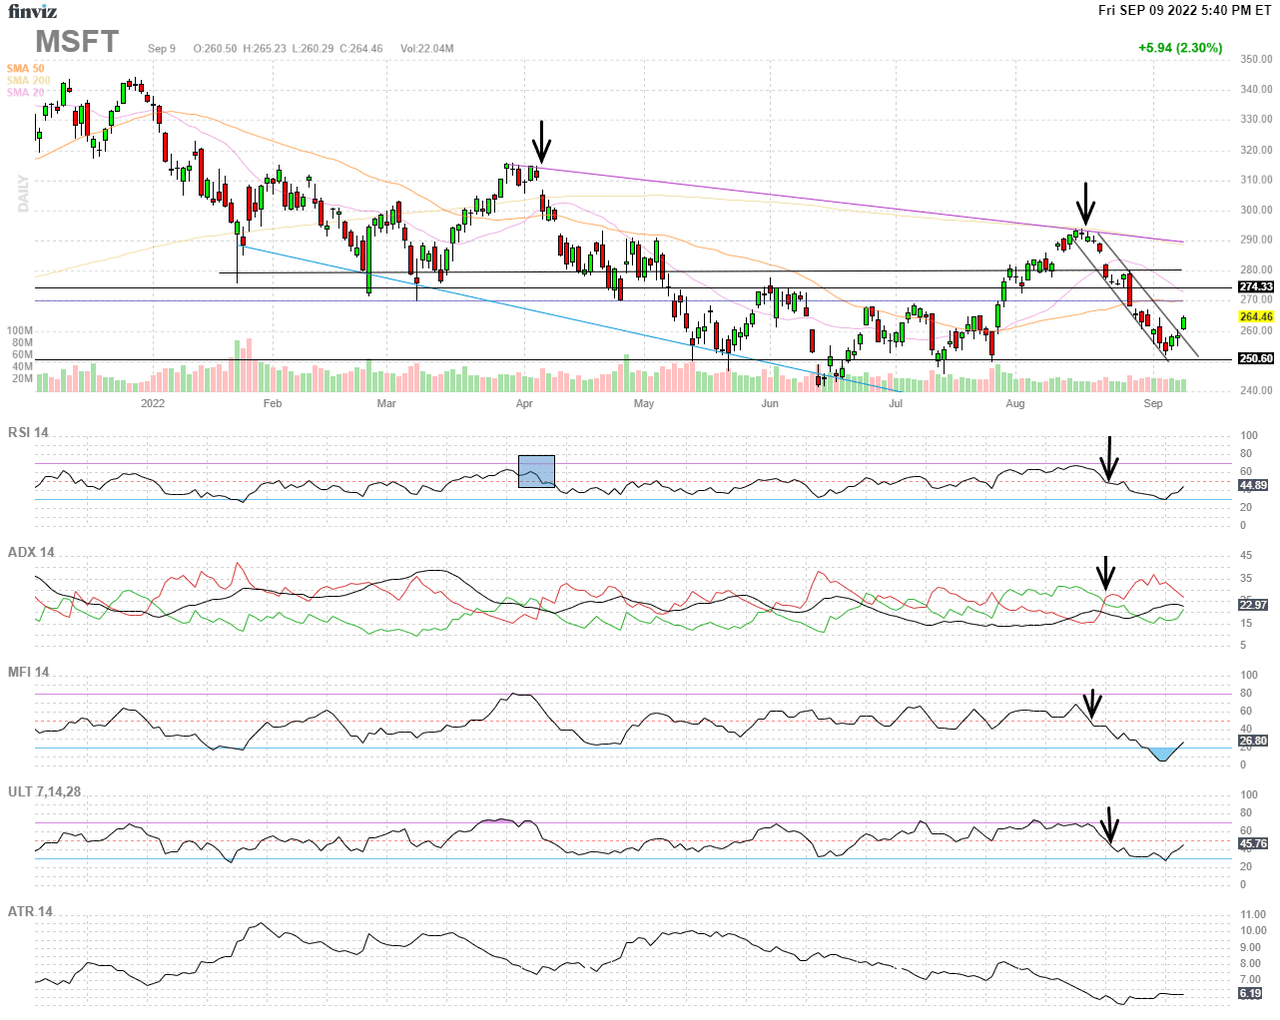This screenshot has width=1280, height=1020.
Task: Click the ULT value 45.76 label
Action: [x=1253, y=844]
